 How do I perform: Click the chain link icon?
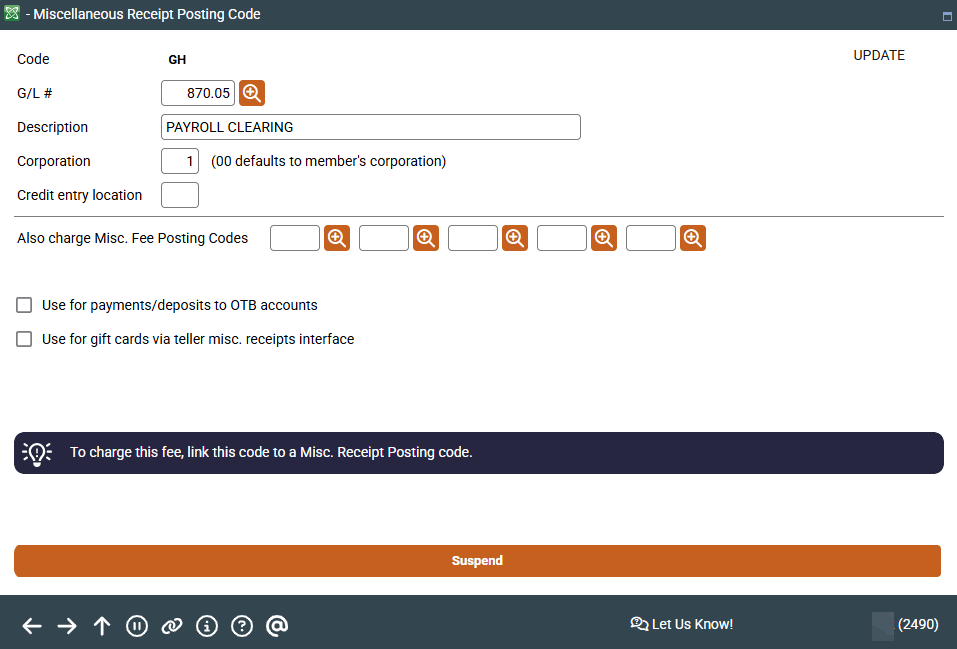[172, 626]
